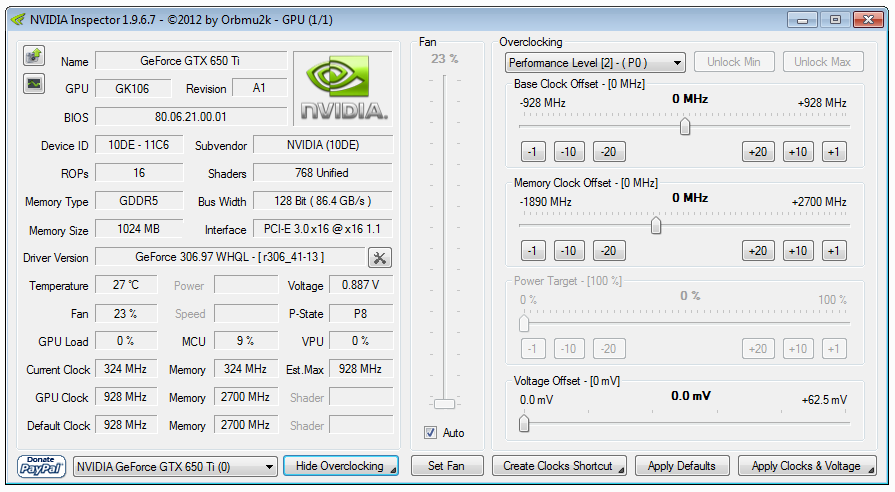The height and width of the screenshot is (492, 895).
Task: Decrease Base Clock Offset by 1
Action: (x=533, y=152)
